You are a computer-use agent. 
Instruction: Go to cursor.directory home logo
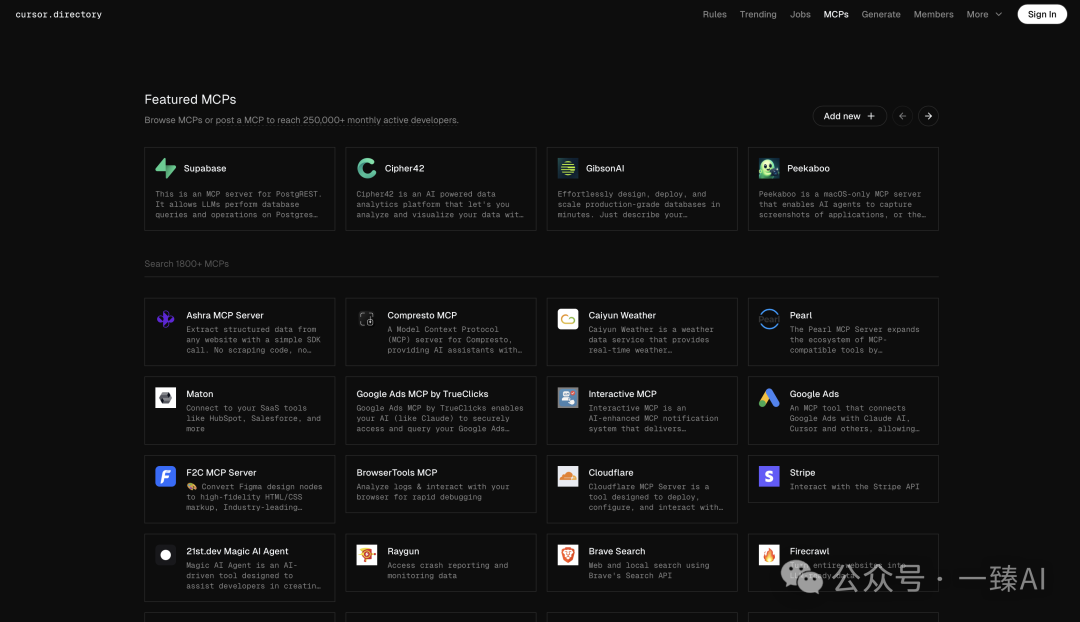pyautogui.click(x=59, y=14)
